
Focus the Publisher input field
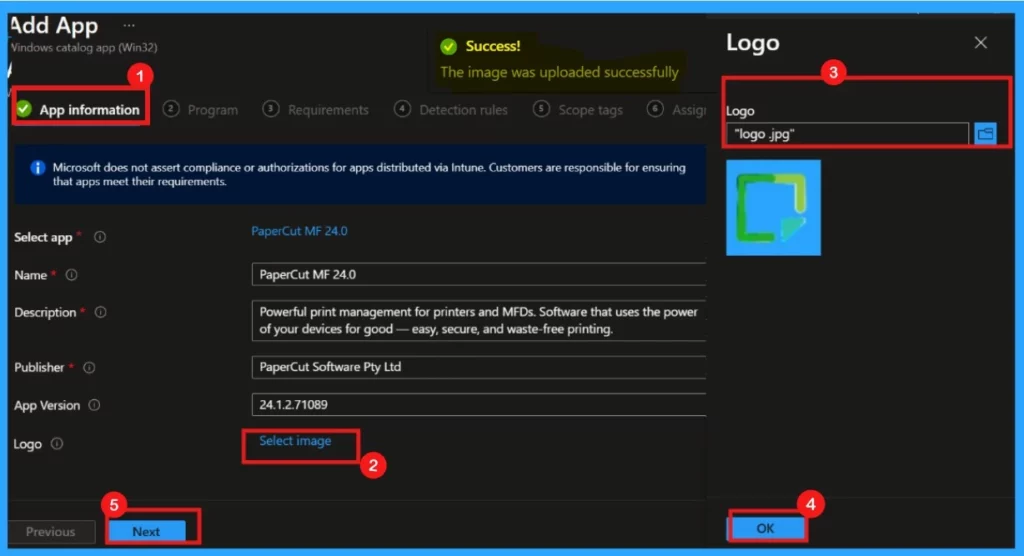(x=479, y=367)
